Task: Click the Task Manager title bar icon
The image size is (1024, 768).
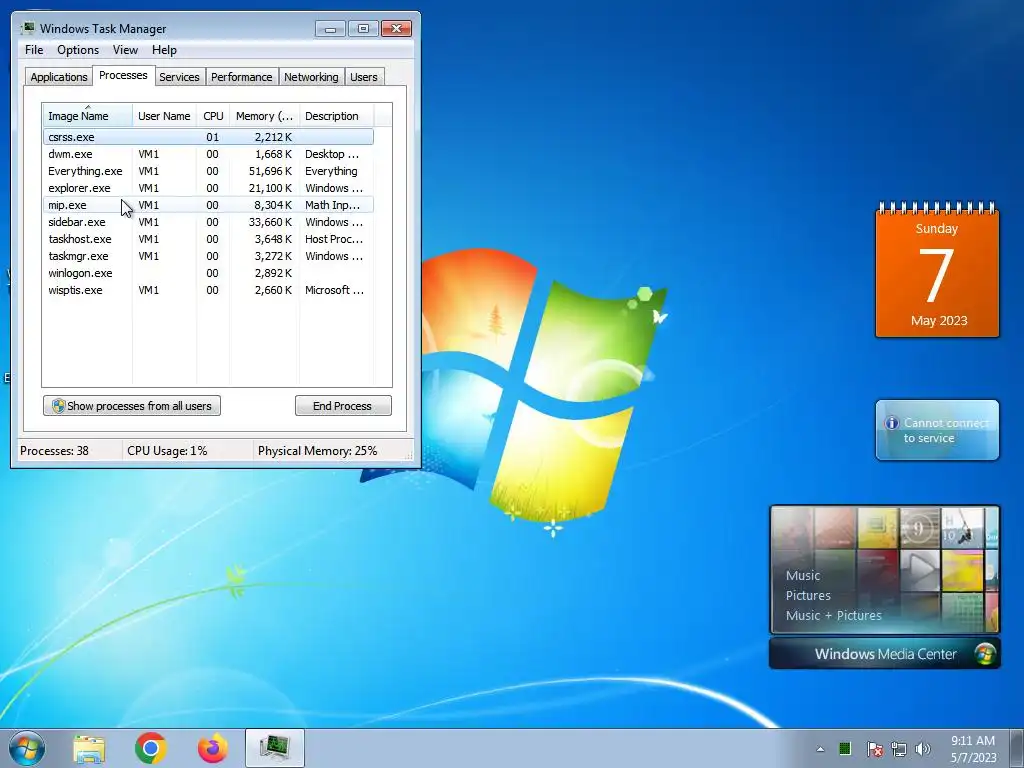Action: point(28,29)
